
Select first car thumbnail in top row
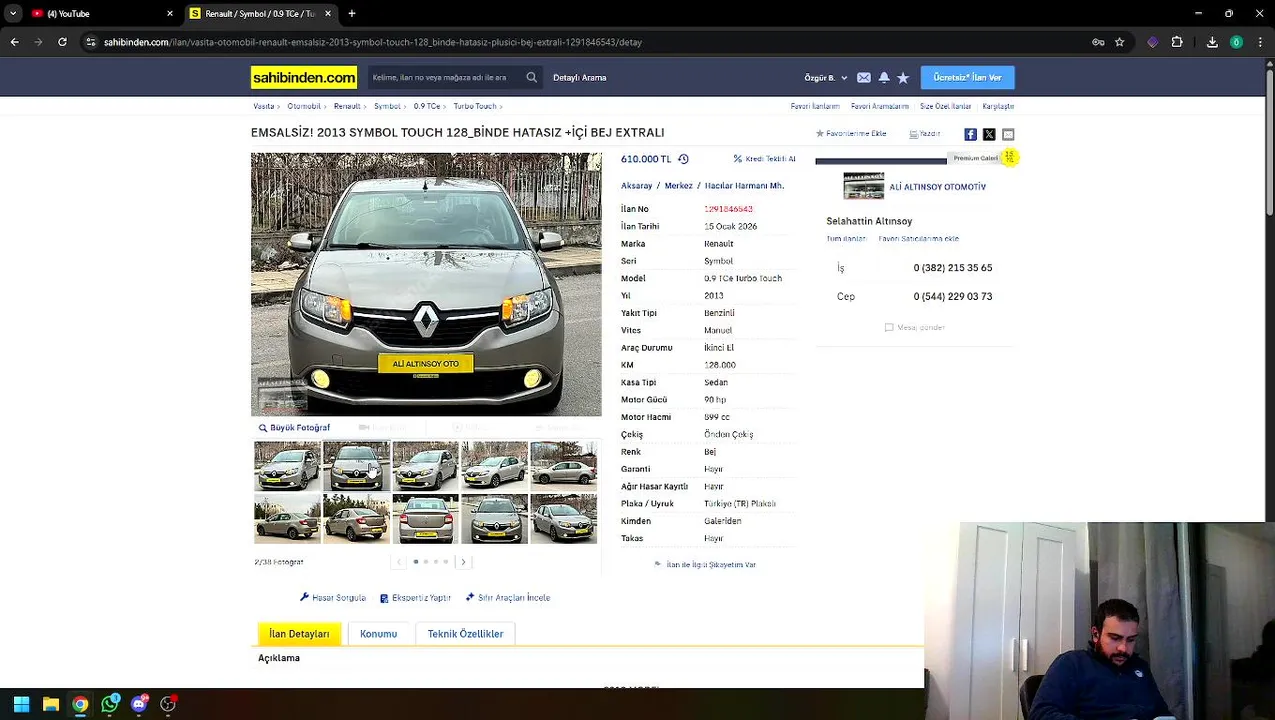pos(287,466)
